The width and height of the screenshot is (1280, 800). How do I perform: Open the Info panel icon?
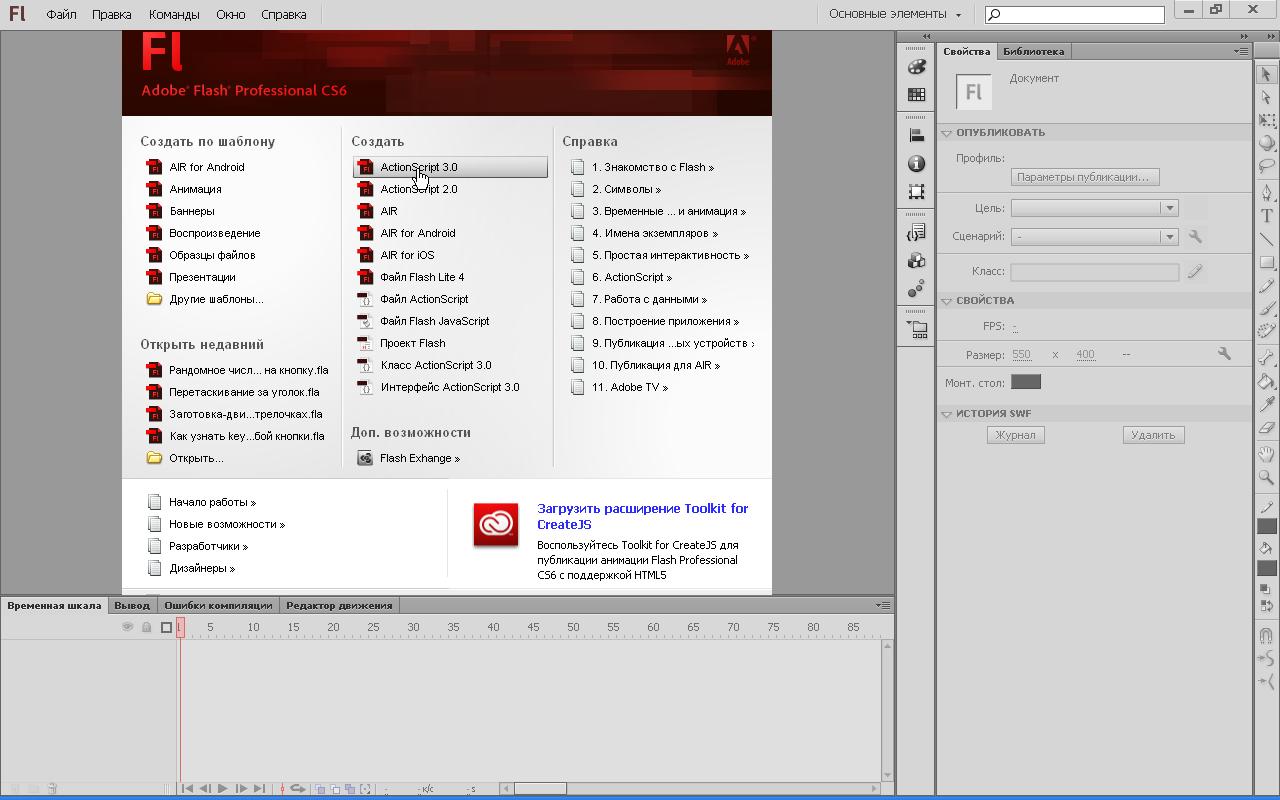tap(916, 163)
